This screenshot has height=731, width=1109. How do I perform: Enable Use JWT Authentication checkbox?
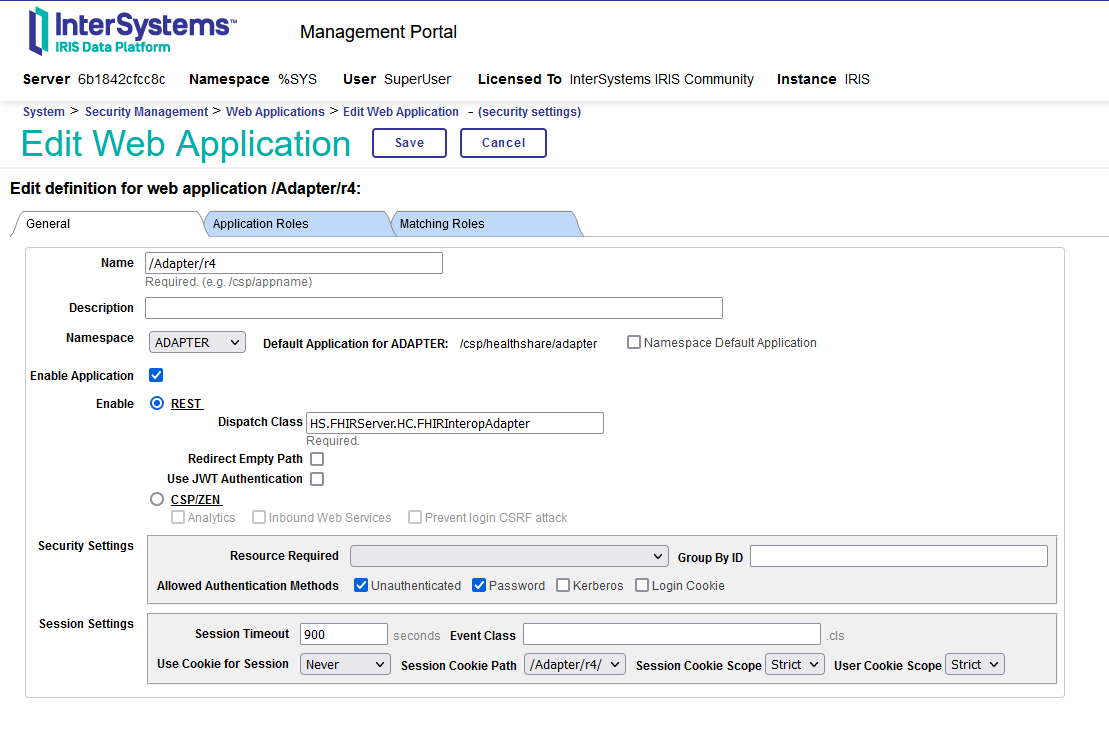(317, 479)
